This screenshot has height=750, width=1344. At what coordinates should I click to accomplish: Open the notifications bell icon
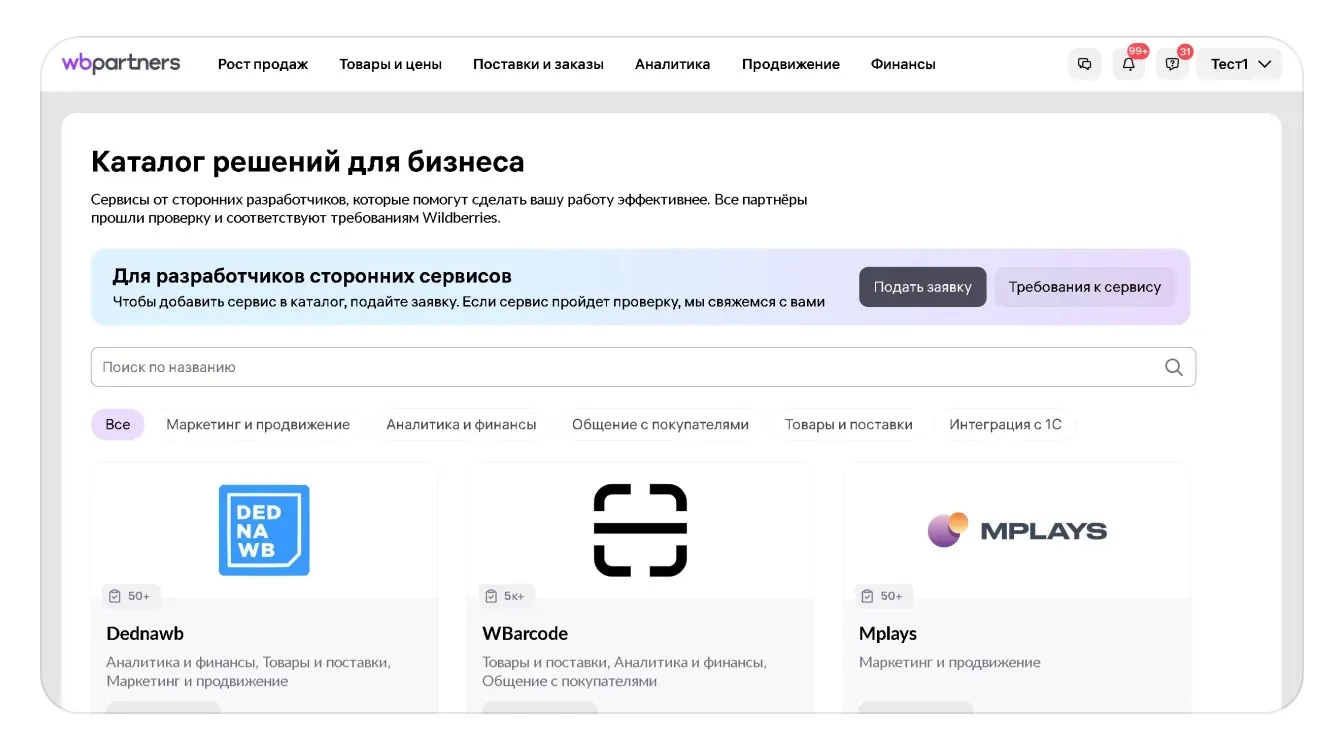[x=1128, y=64]
